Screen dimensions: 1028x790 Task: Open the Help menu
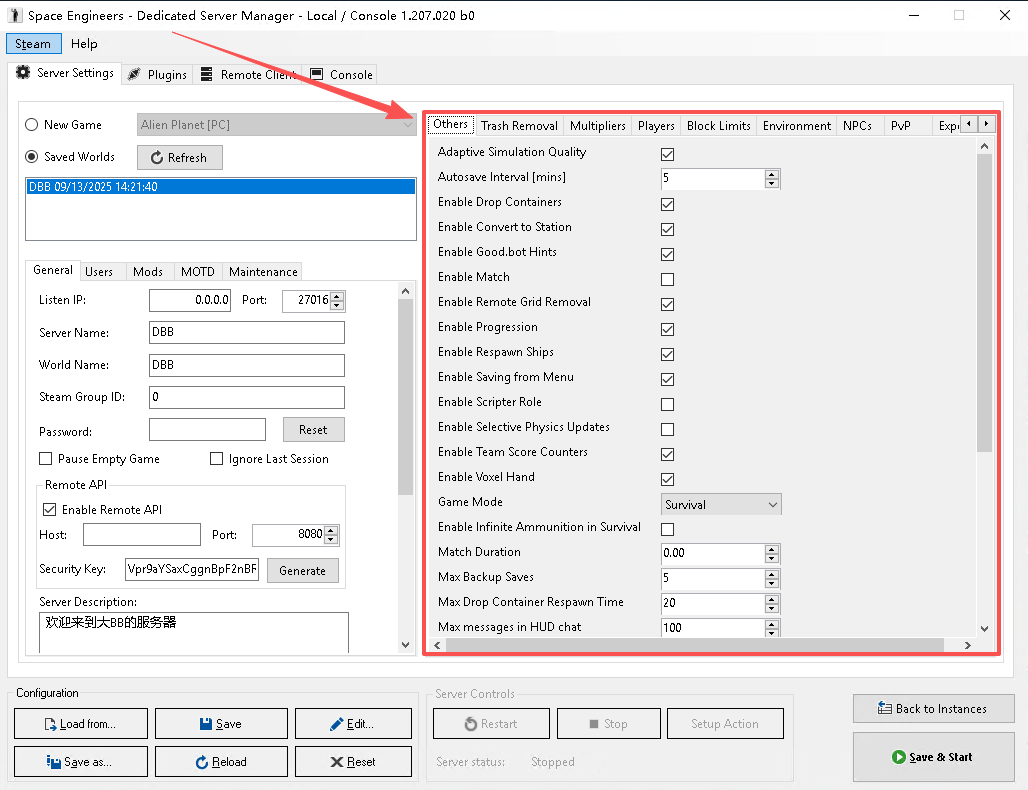[85, 44]
